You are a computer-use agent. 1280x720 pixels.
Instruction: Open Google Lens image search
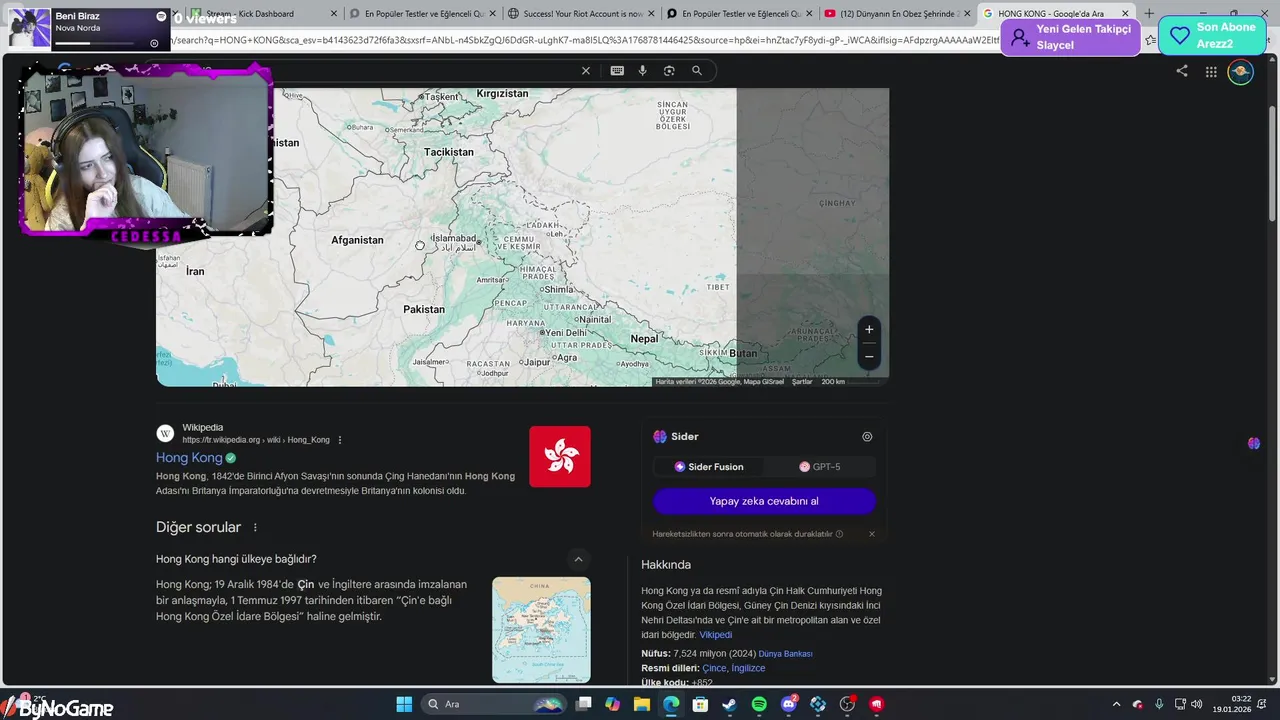click(669, 71)
